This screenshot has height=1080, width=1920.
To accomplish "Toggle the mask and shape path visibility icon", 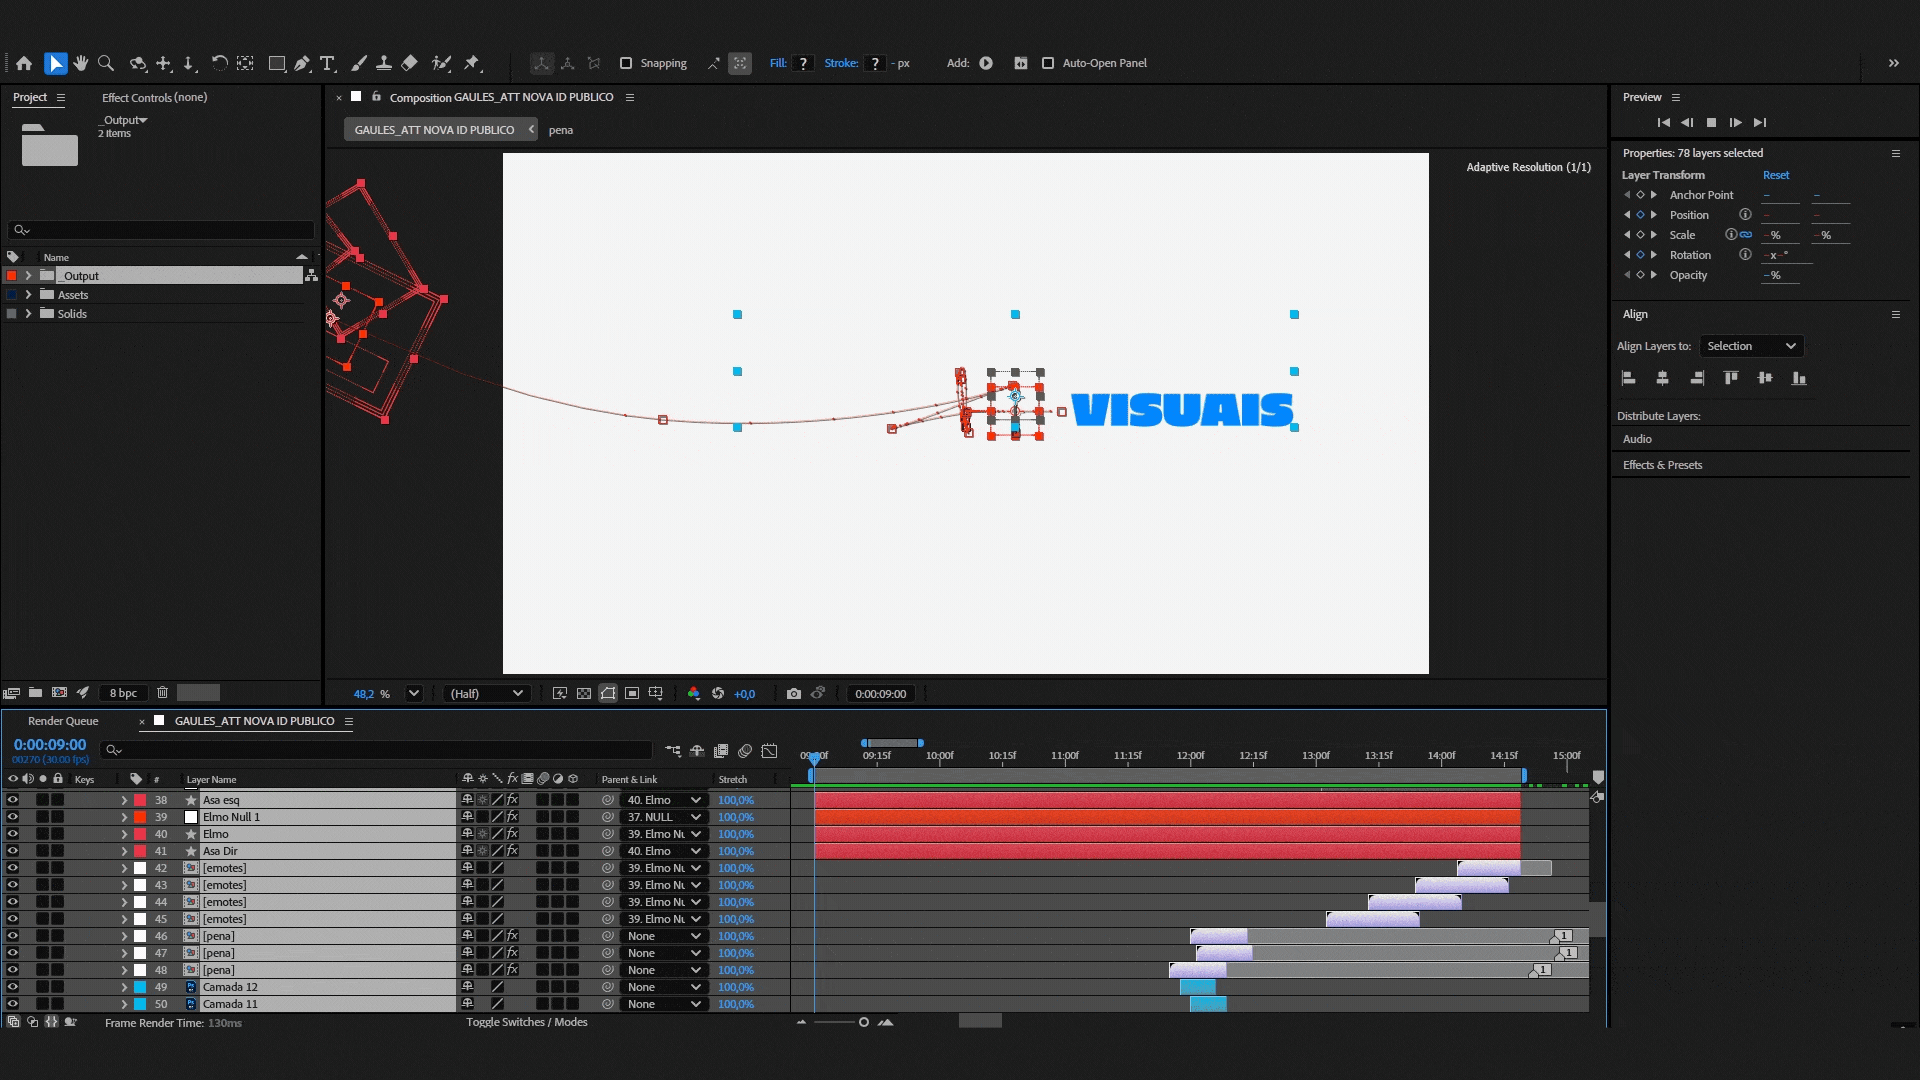I will [x=608, y=693].
